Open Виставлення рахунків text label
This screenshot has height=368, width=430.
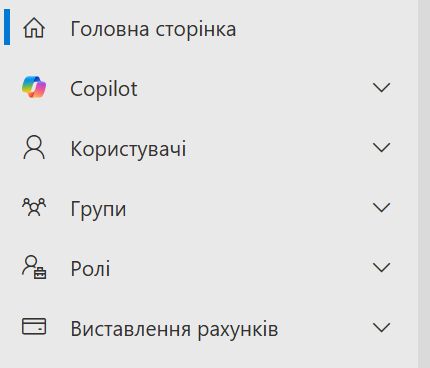[174, 329]
